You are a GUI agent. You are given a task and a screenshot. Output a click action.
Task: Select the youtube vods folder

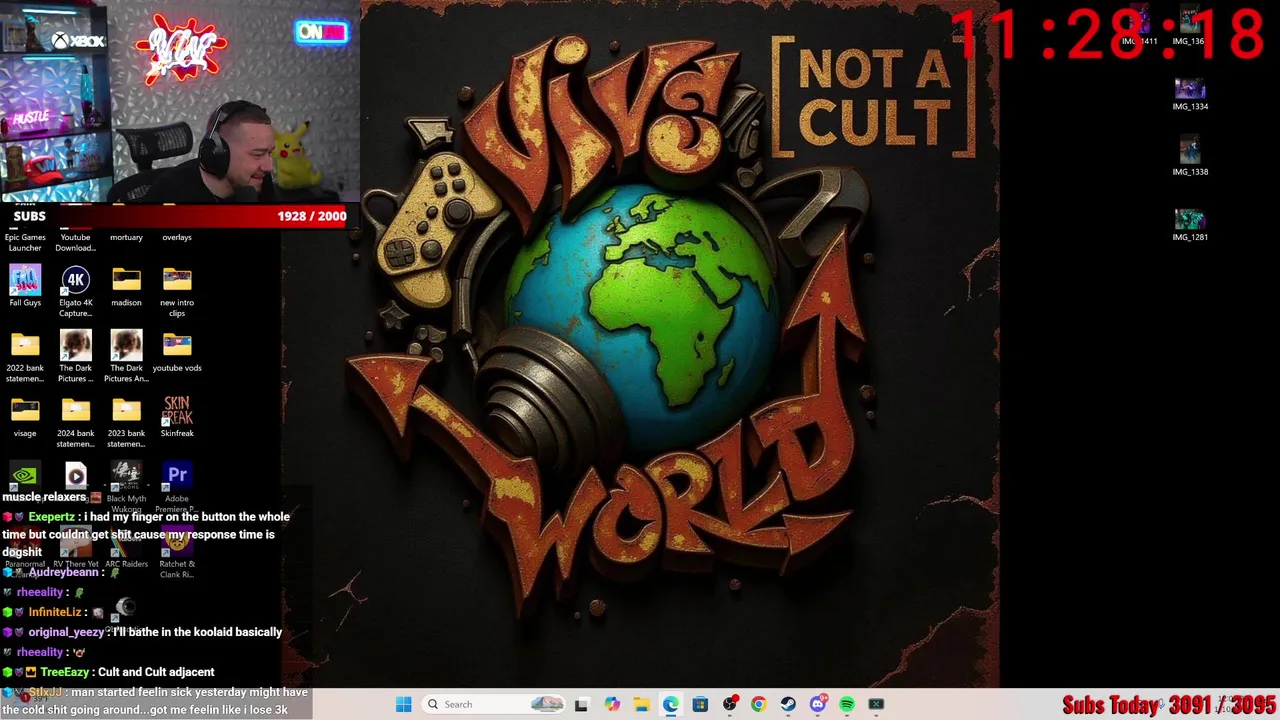(x=177, y=352)
